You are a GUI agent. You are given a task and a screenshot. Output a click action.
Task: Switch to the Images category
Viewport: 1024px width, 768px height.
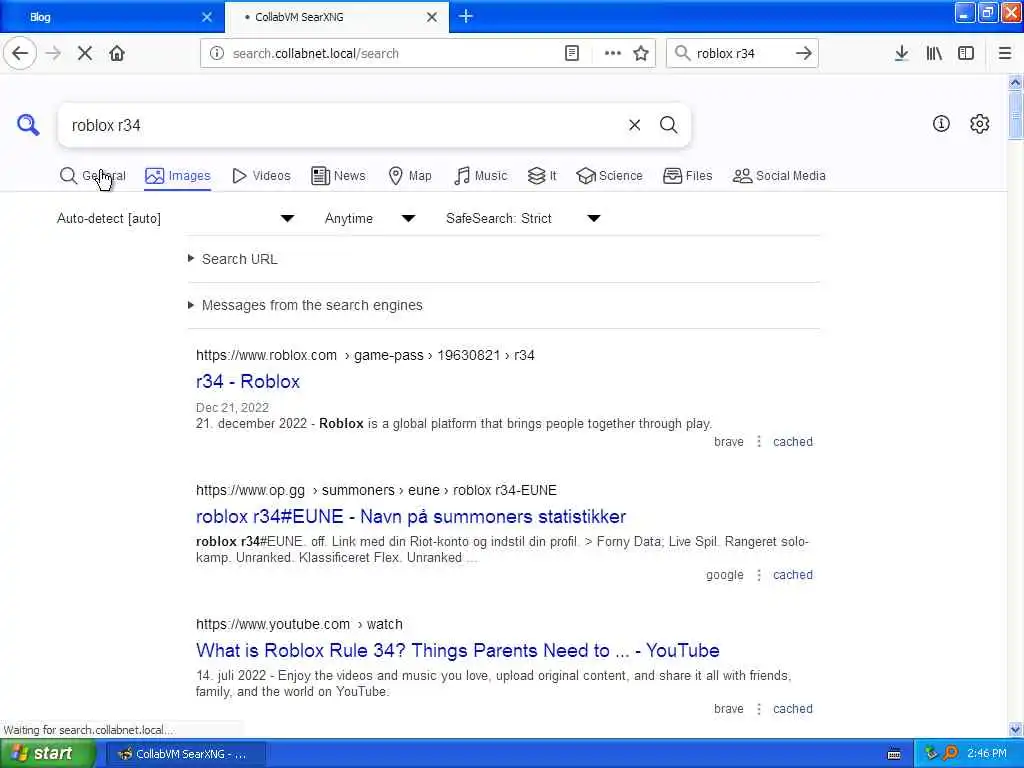[178, 176]
